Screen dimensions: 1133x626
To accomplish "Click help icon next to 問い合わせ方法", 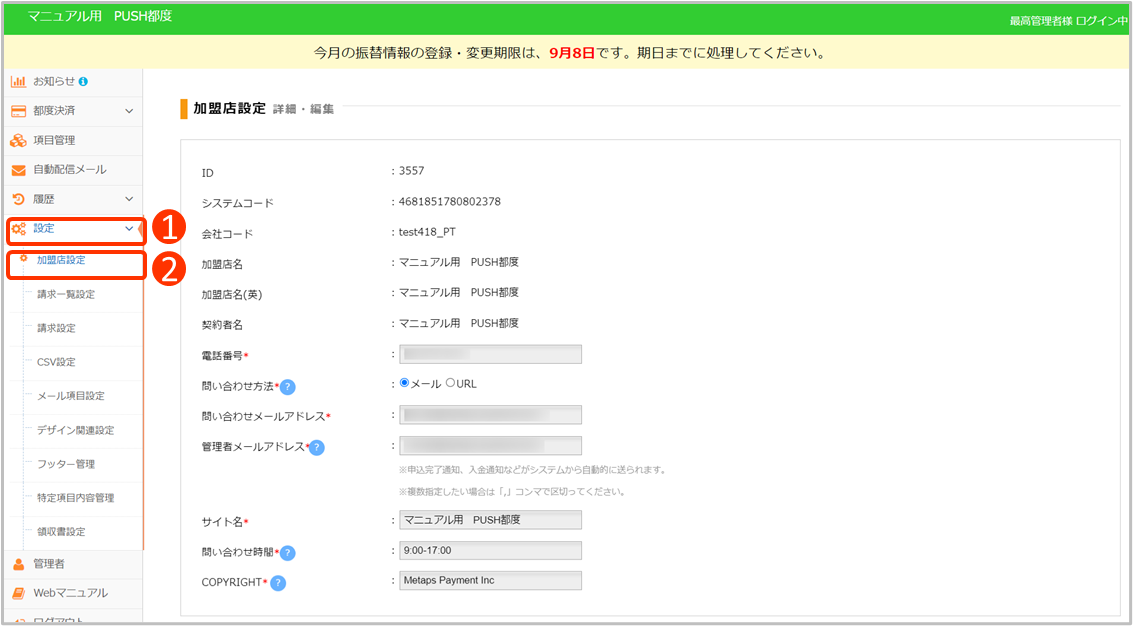I will (x=287, y=387).
